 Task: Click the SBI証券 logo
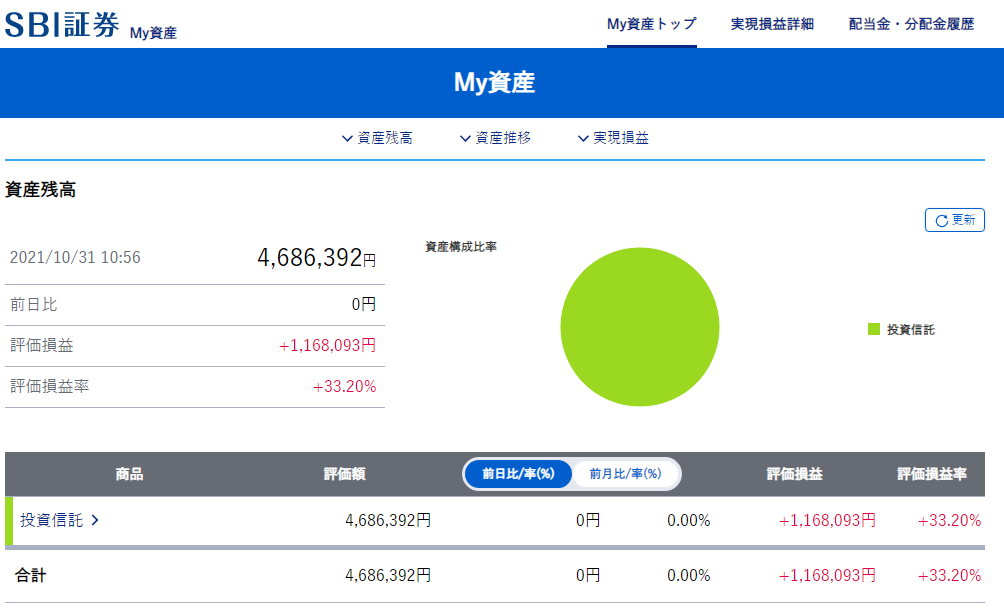point(62,26)
